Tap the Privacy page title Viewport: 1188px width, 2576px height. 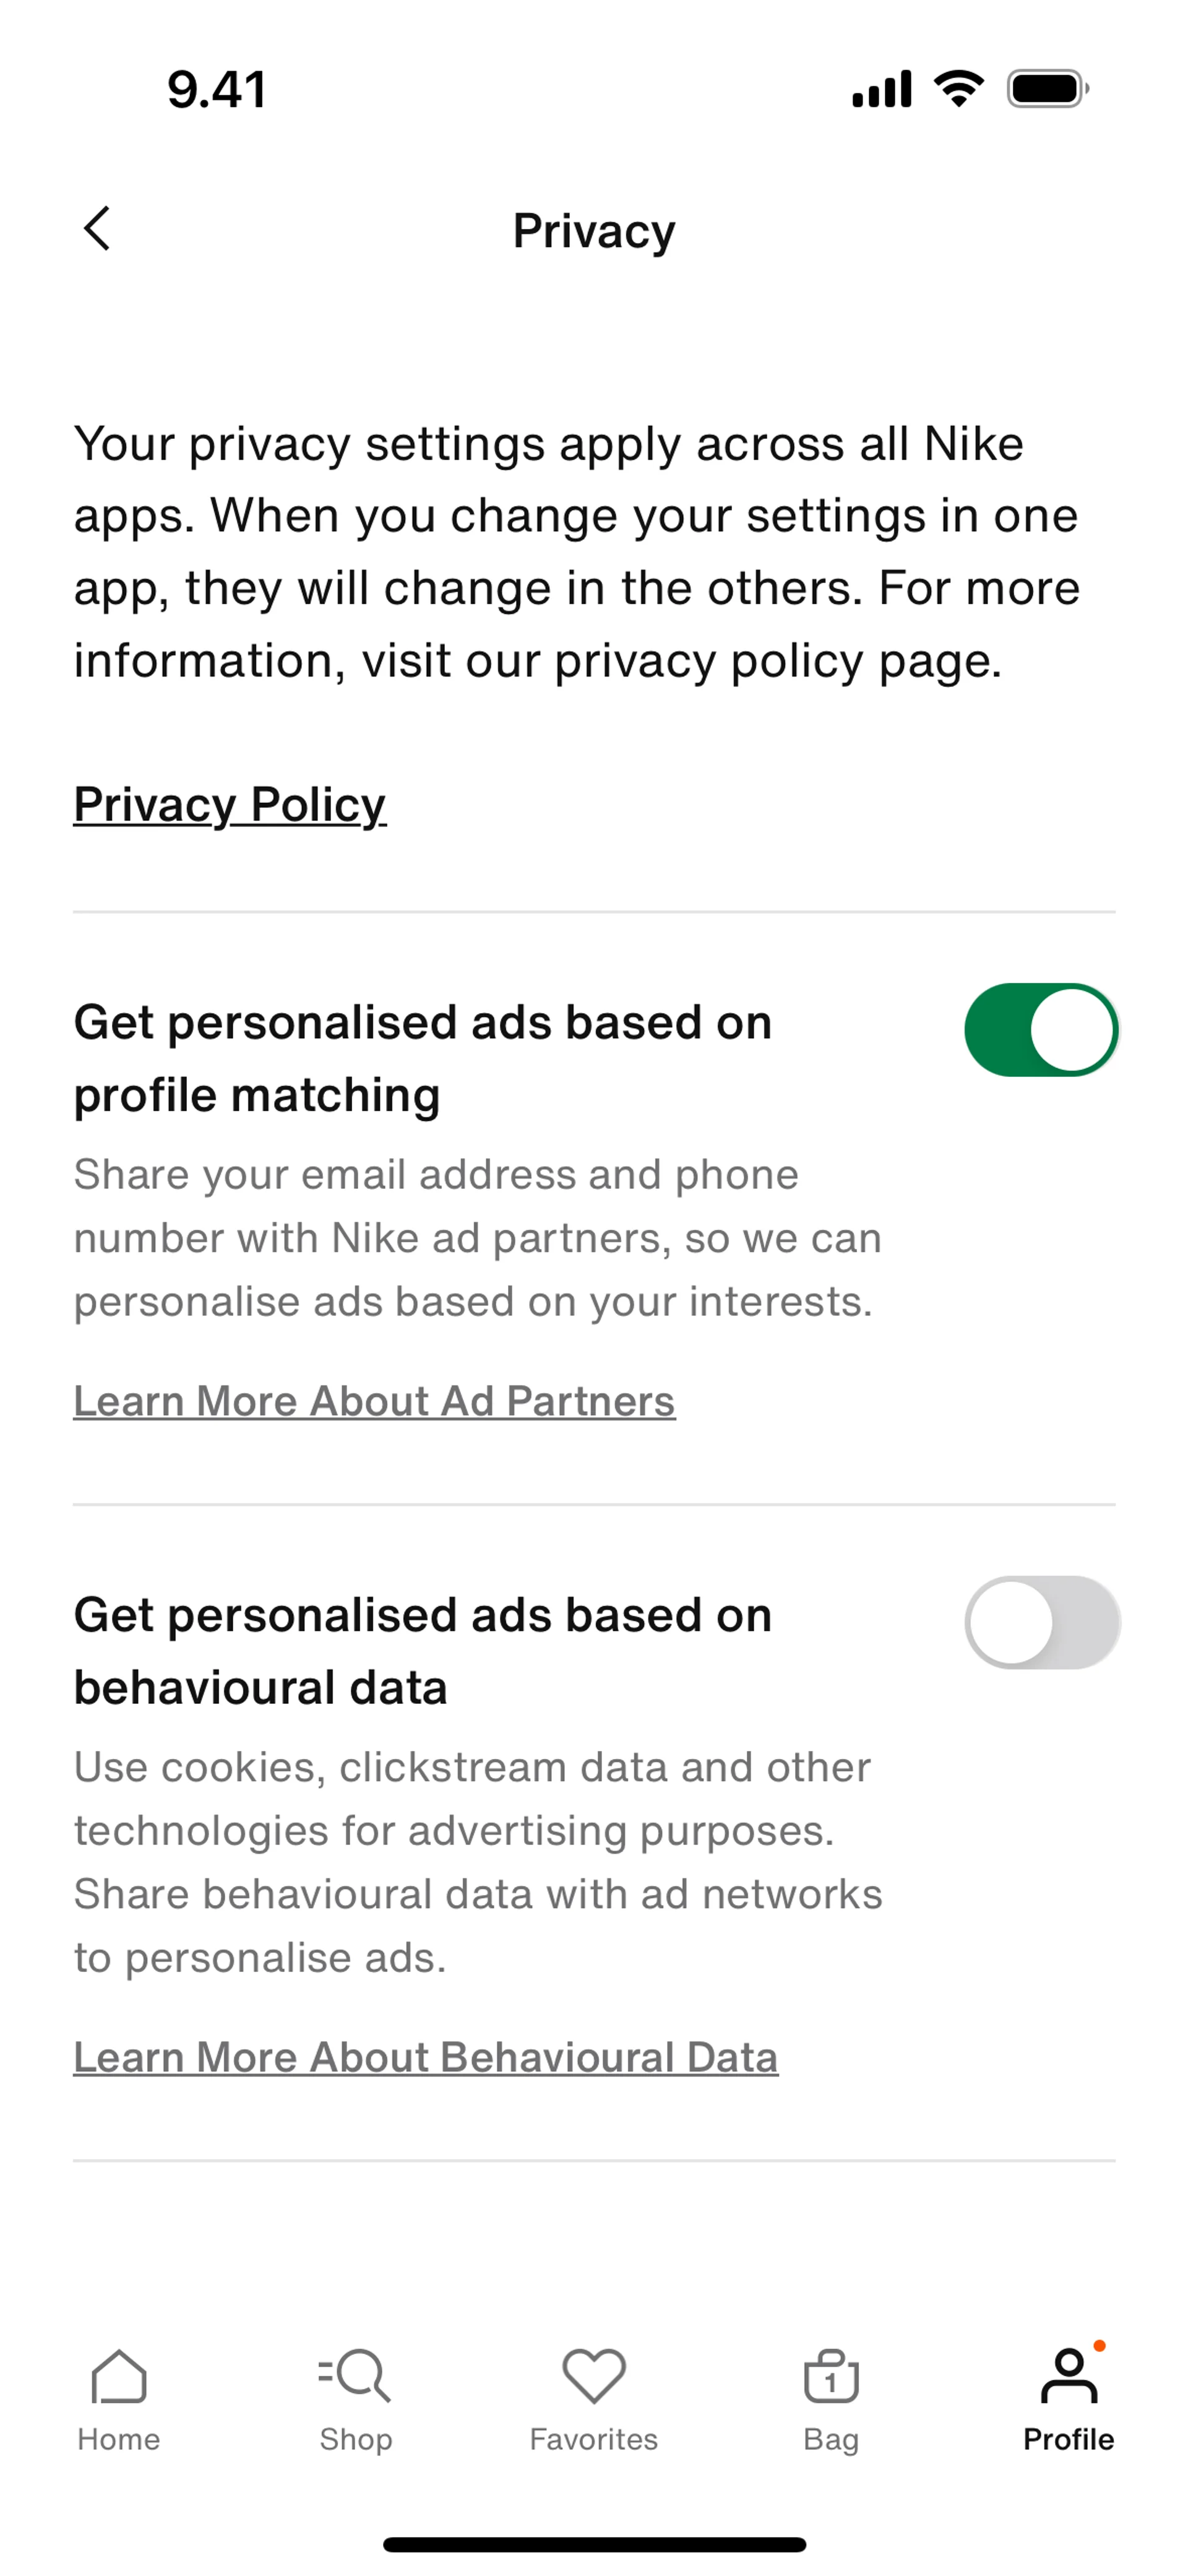click(x=594, y=231)
